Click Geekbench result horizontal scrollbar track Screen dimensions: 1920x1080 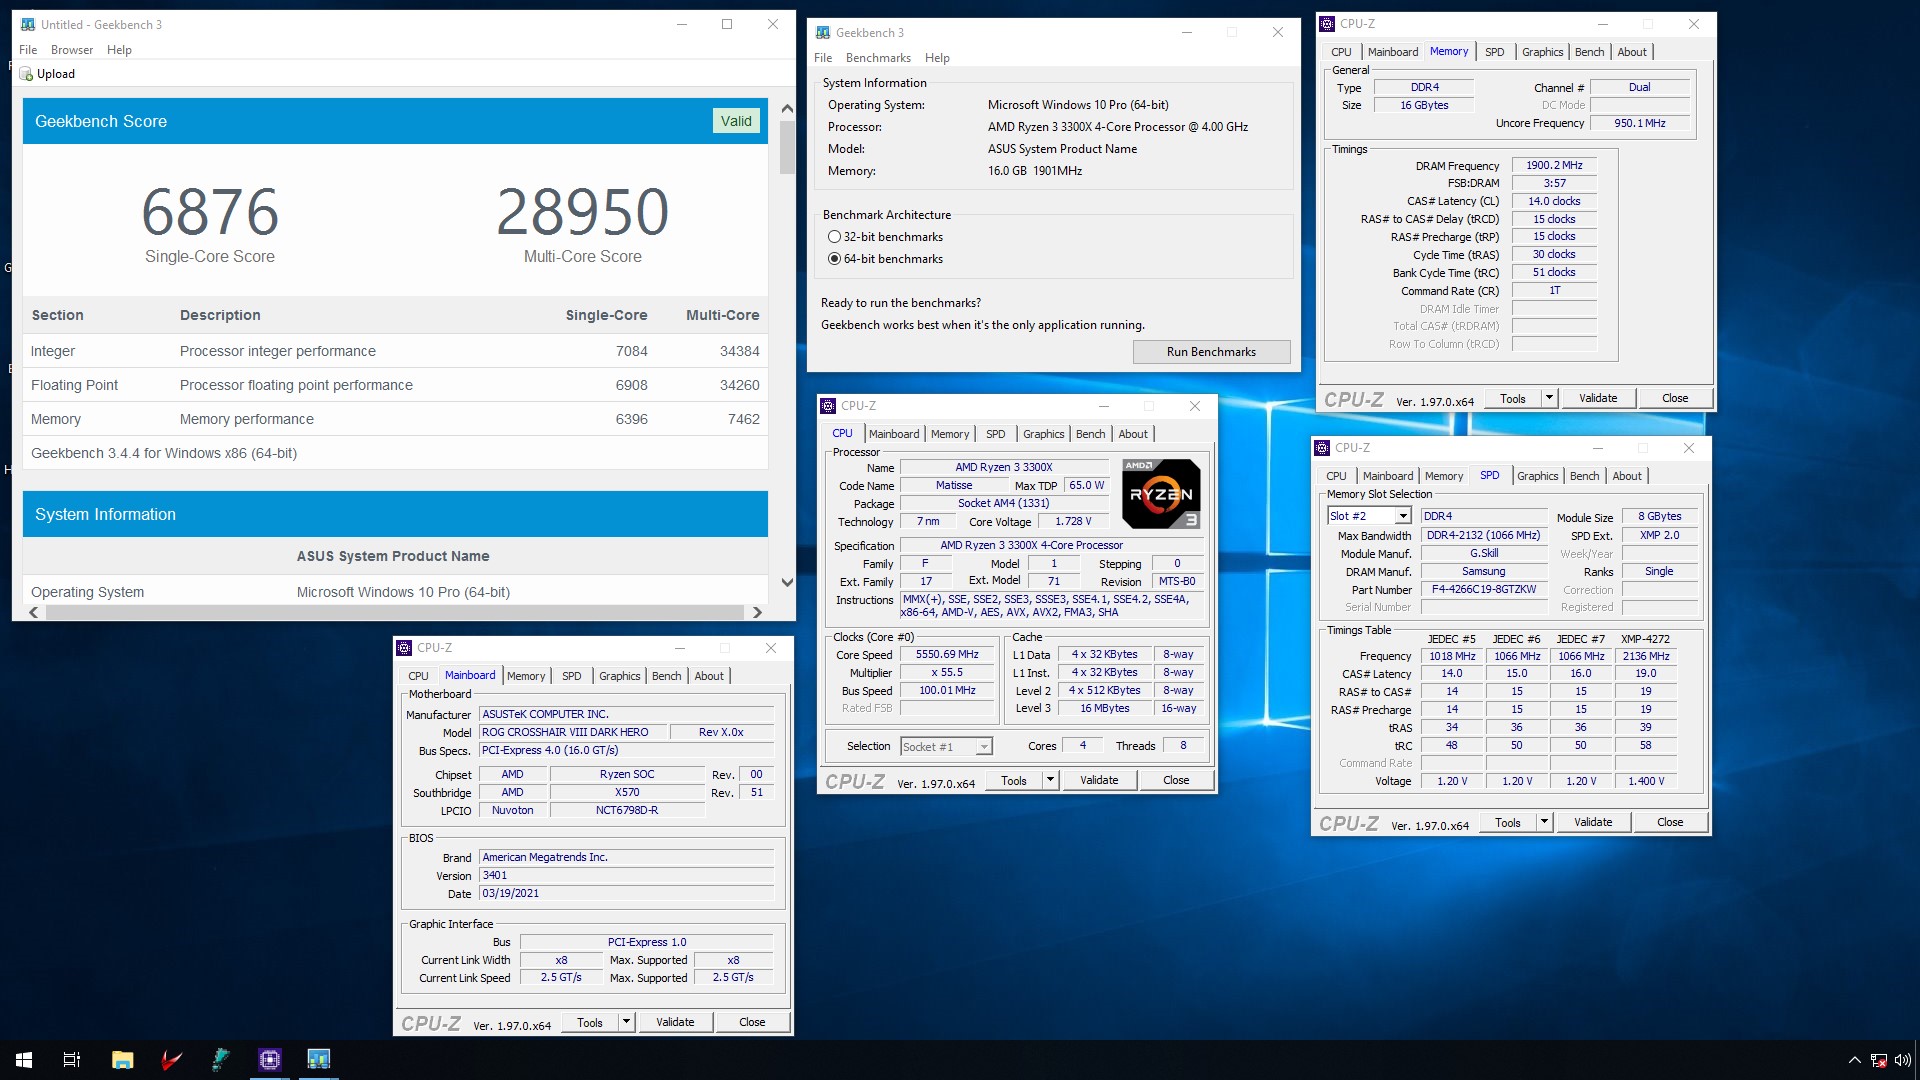click(x=395, y=612)
